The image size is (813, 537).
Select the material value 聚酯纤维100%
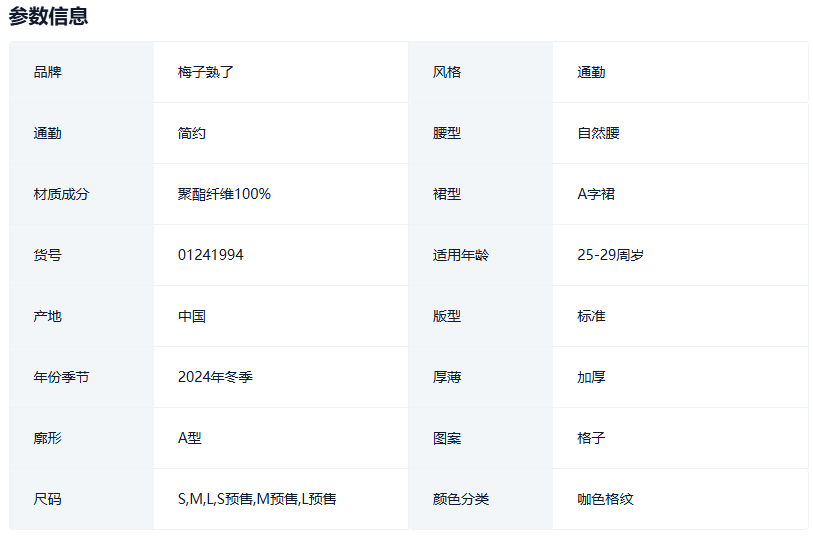point(224,194)
